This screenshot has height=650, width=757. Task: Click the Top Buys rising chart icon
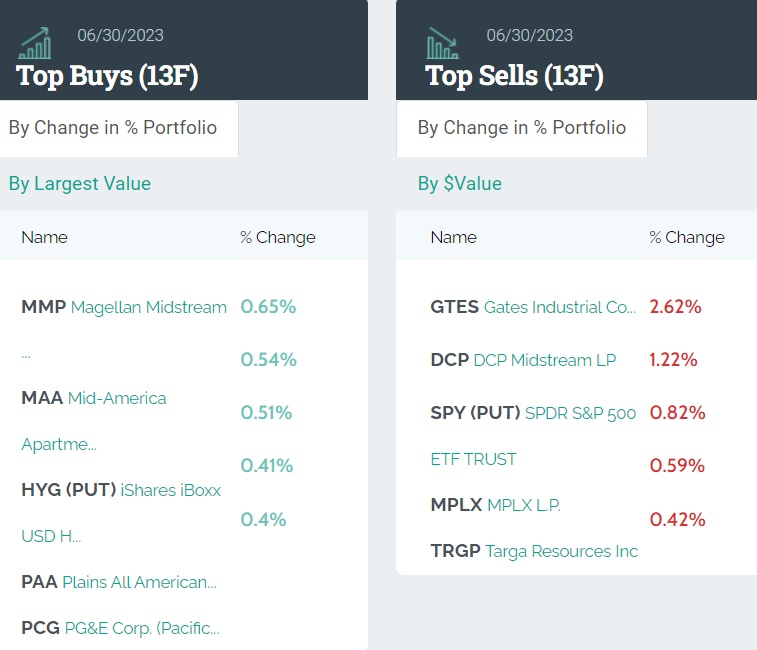point(35,43)
